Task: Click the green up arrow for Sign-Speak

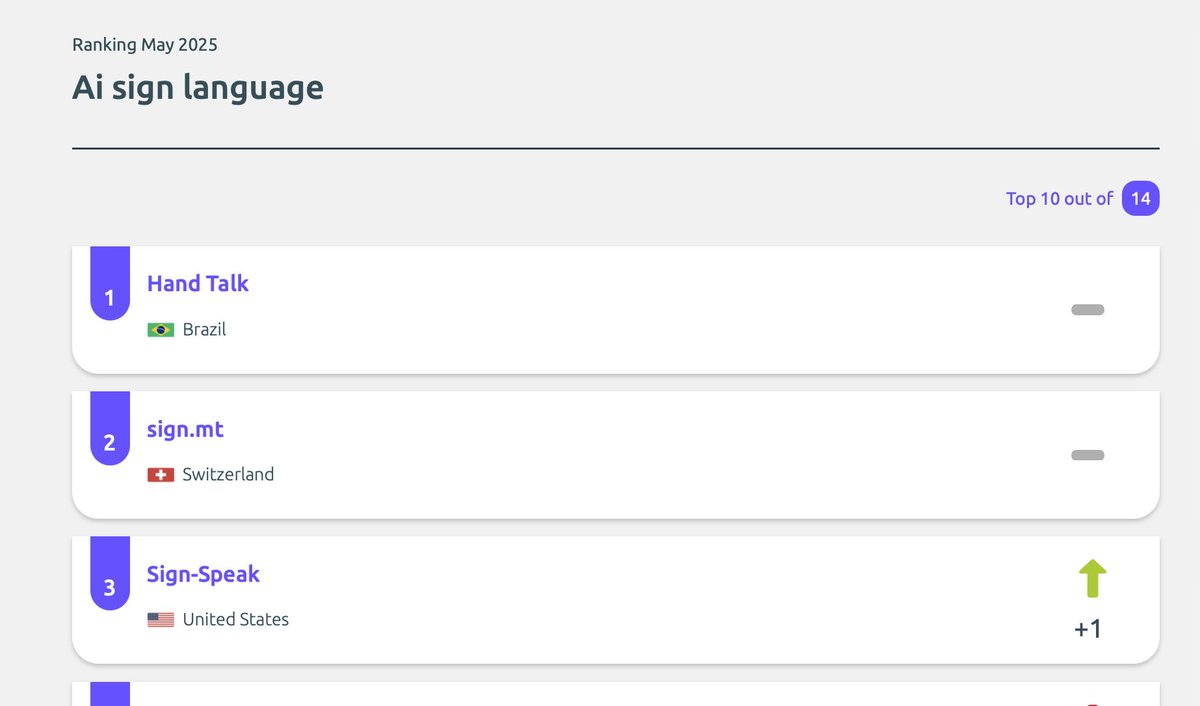Action: tap(1092, 579)
